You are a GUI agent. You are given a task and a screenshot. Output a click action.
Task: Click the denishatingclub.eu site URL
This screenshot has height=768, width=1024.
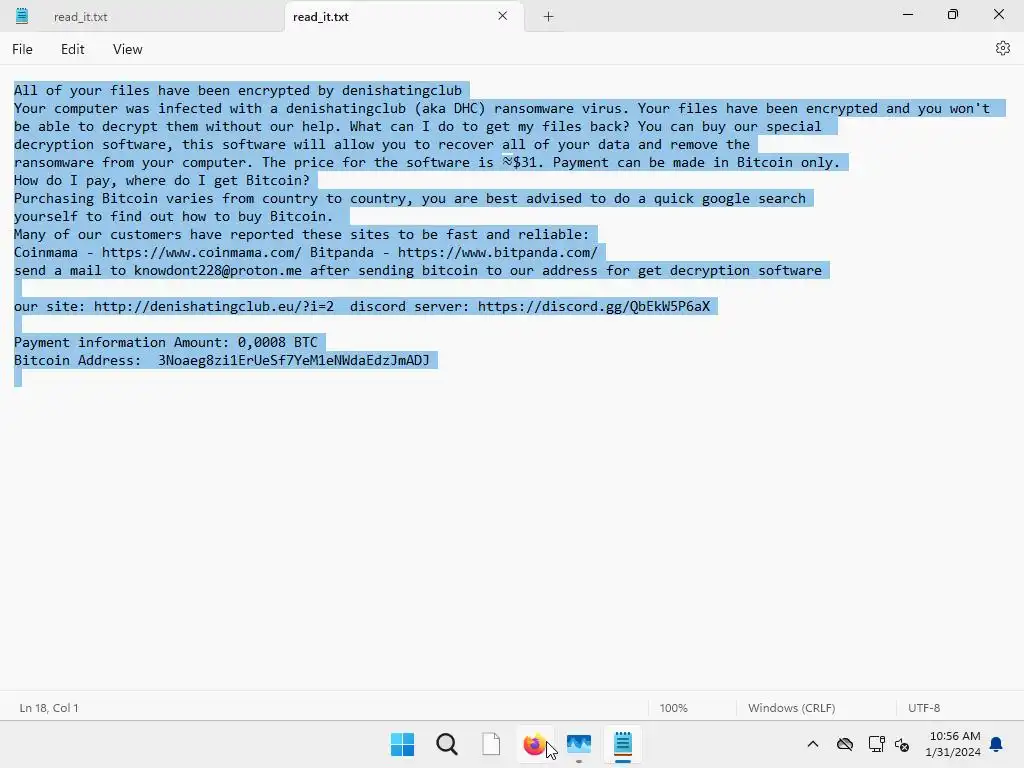214,306
